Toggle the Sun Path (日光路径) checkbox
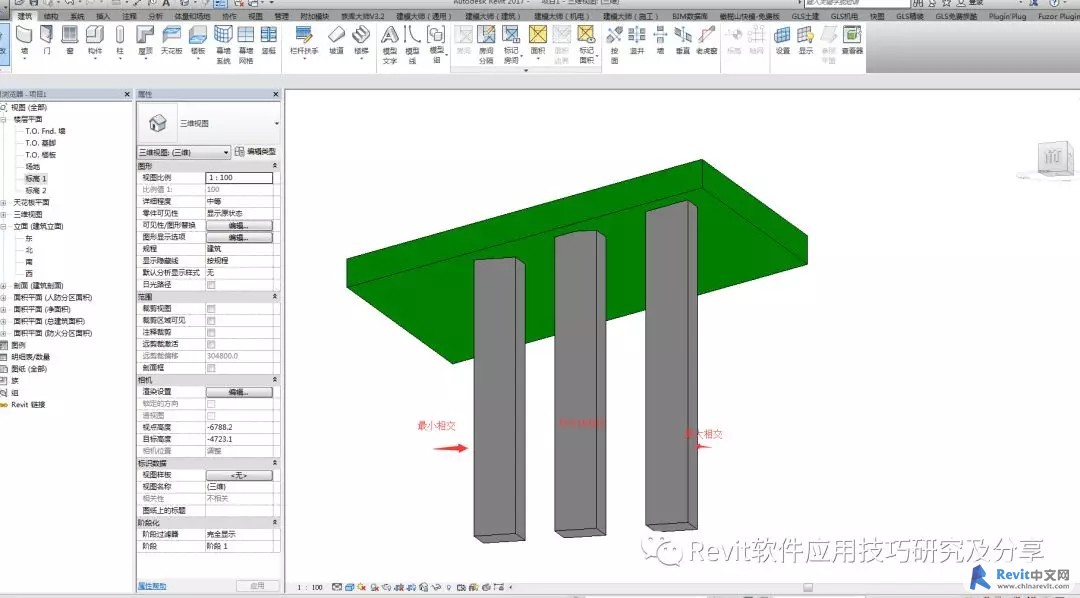The height and width of the screenshot is (598, 1080). pyautogui.click(x=211, y=285)
